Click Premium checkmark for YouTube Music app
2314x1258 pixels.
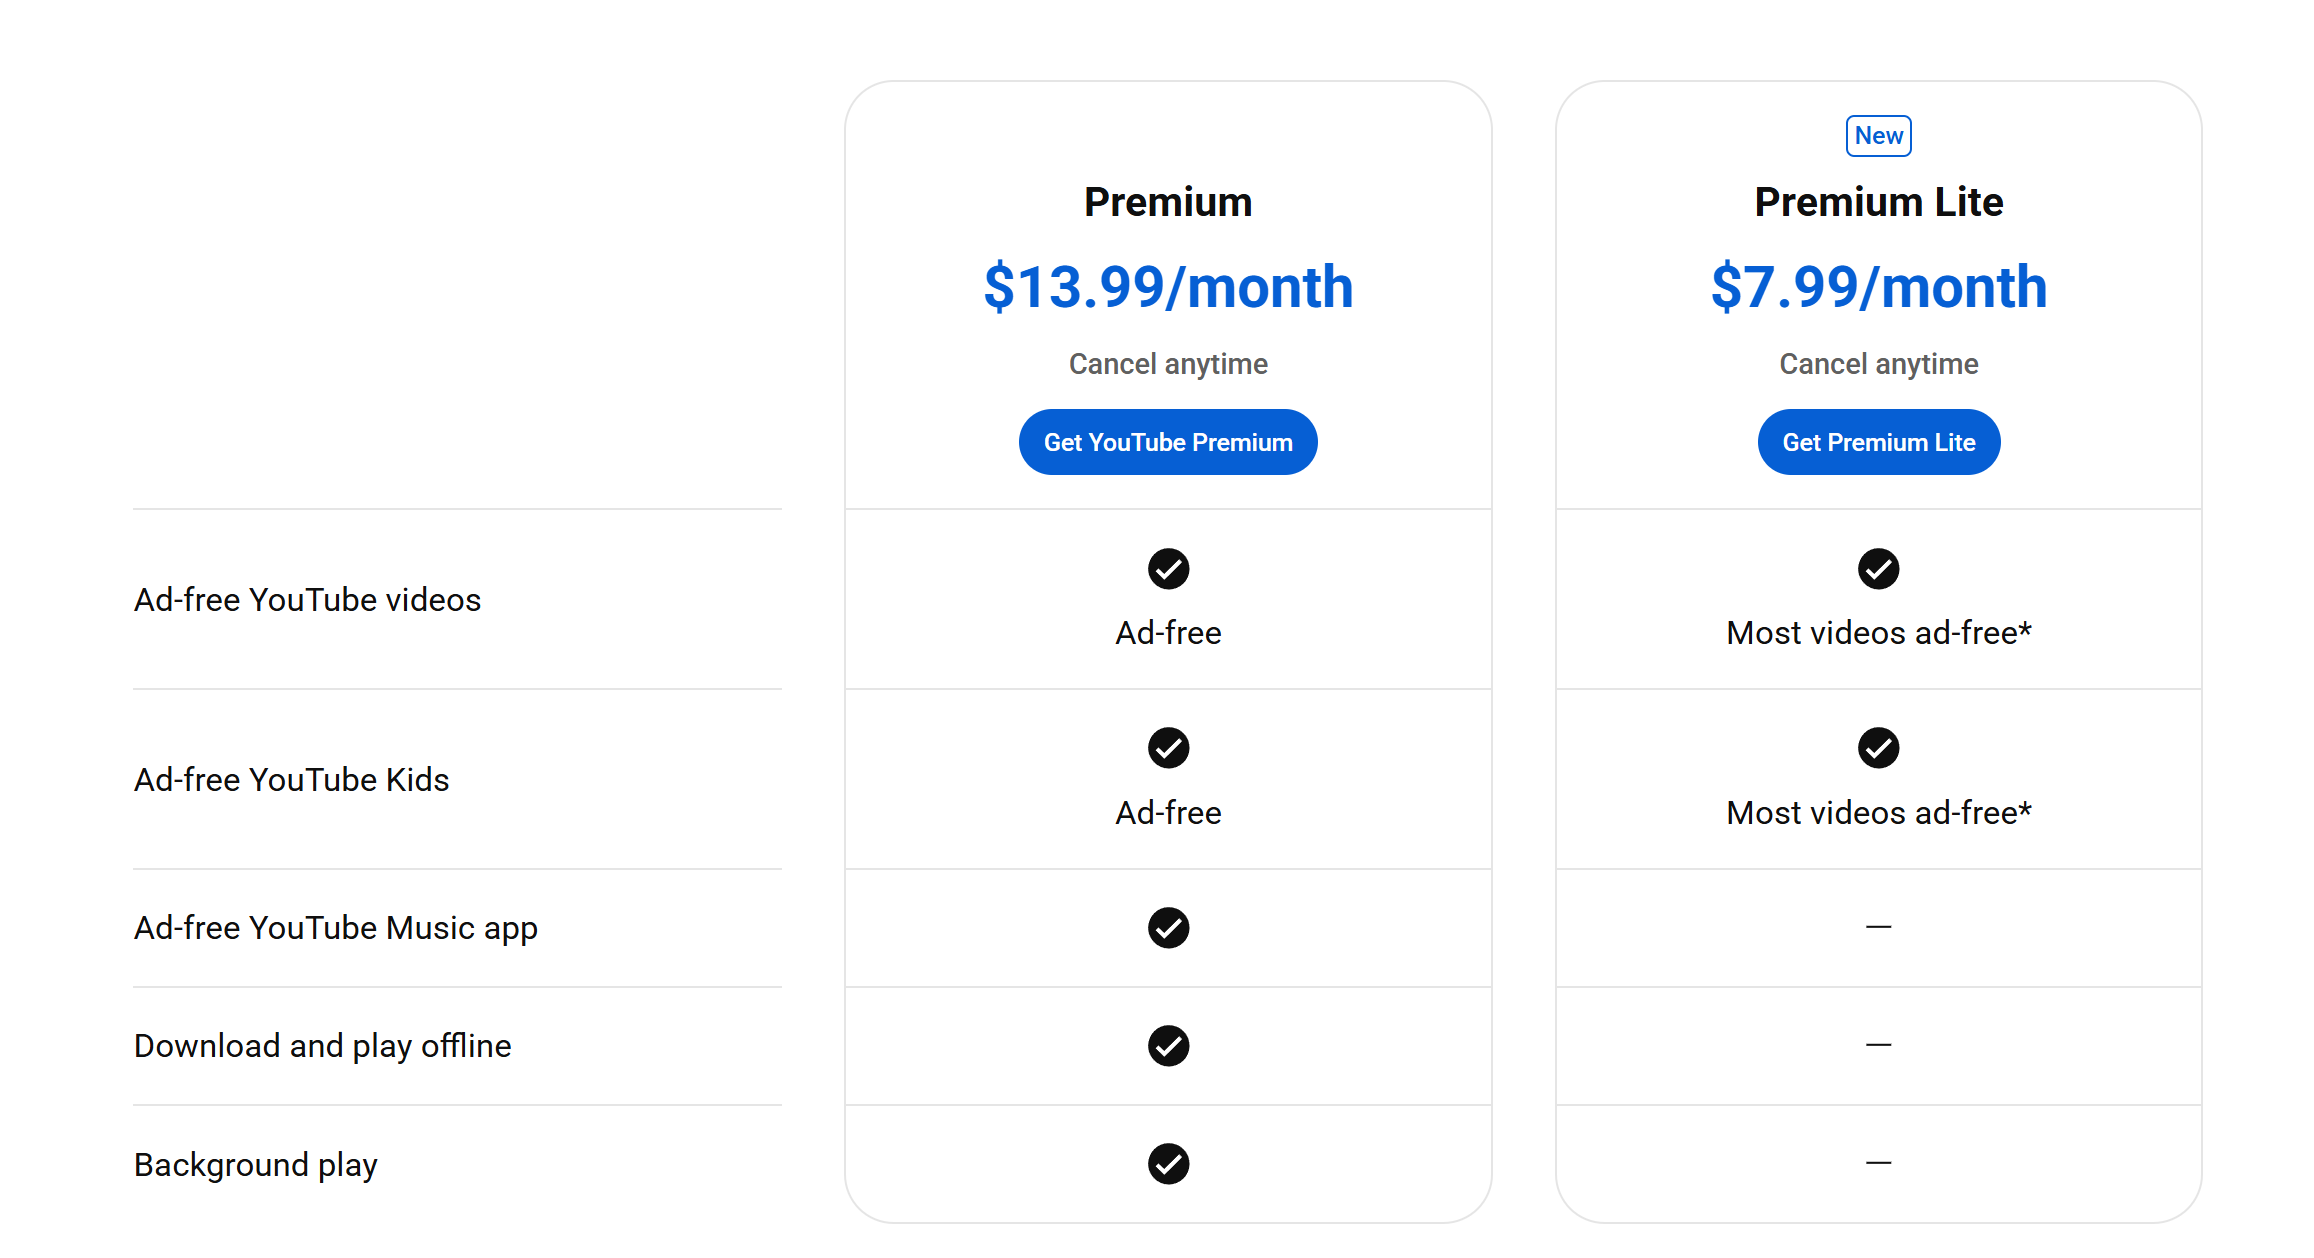pyautogui.click(x=1168, y=928)
